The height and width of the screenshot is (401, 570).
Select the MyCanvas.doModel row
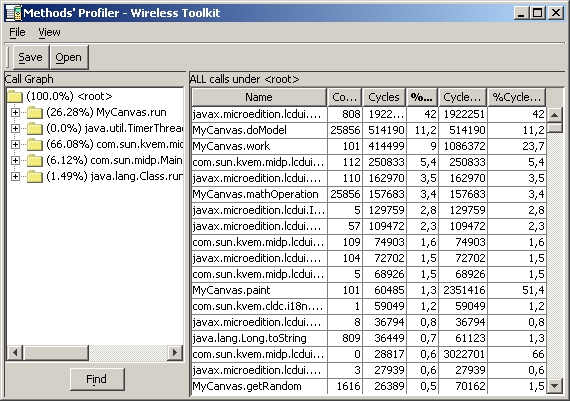point(369,130)
